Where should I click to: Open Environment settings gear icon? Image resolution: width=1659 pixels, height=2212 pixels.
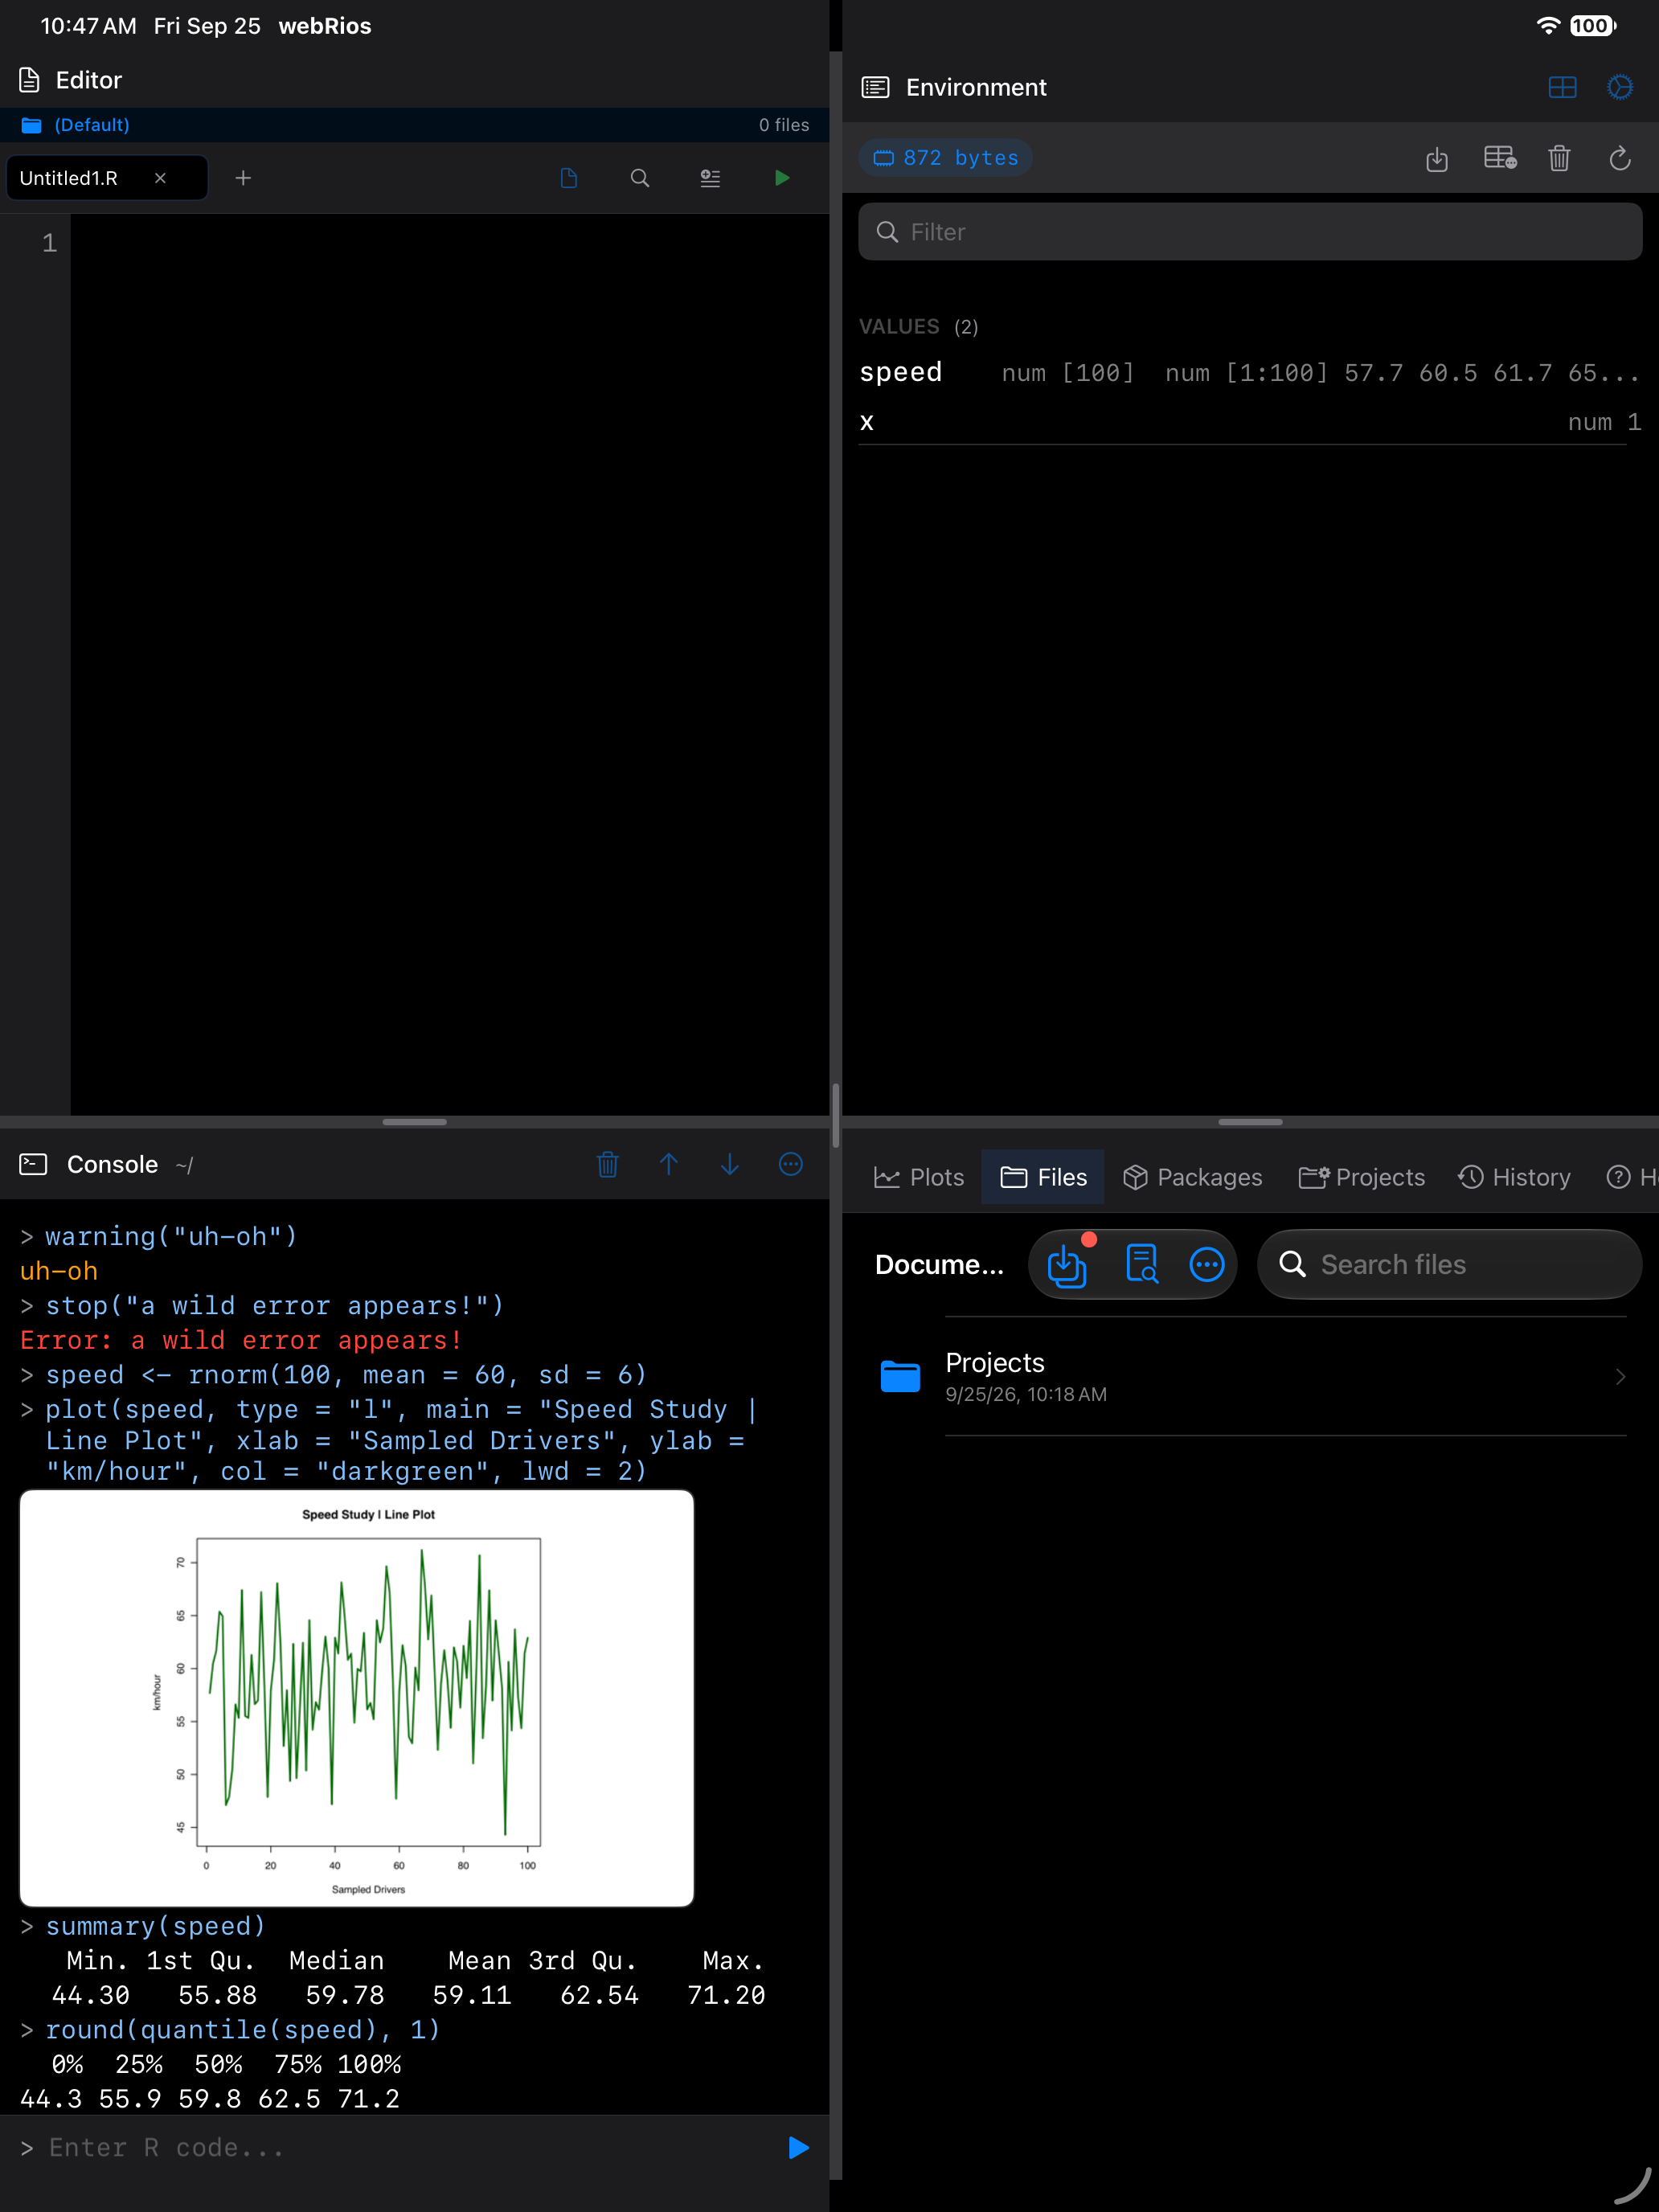click(x=1620, y=87)
